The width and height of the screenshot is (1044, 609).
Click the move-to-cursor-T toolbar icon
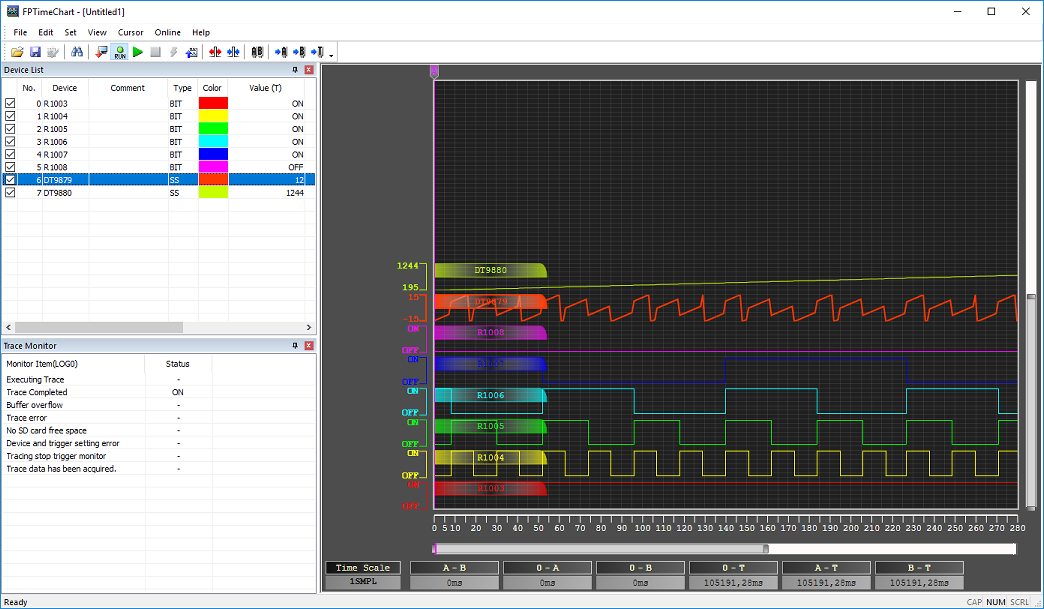point(317,52)
